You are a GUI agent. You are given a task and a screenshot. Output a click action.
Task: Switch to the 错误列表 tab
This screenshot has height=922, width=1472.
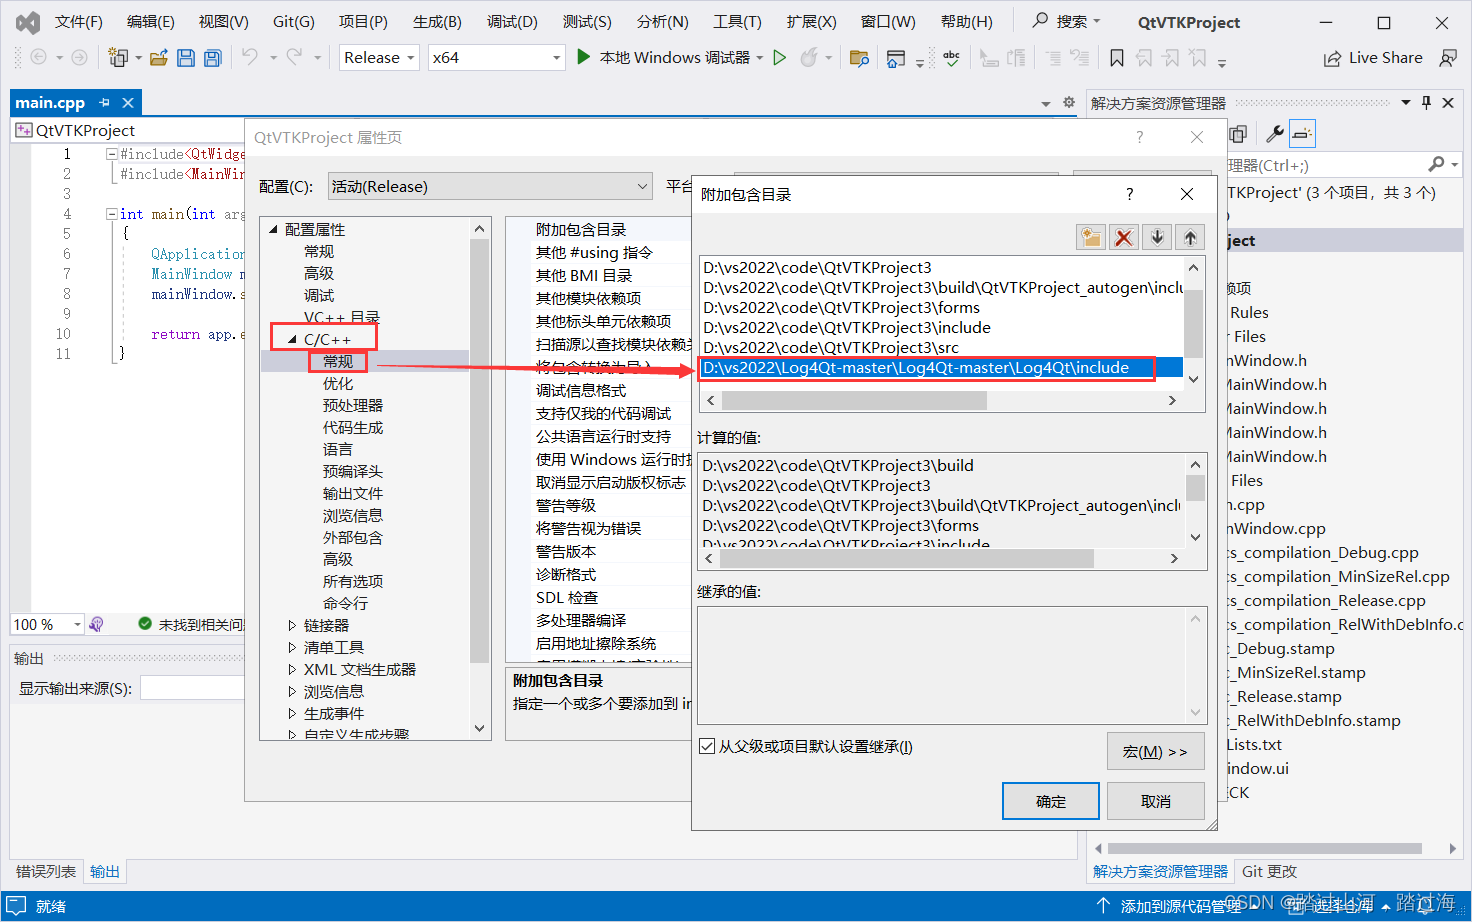click(x=46, y=871)
